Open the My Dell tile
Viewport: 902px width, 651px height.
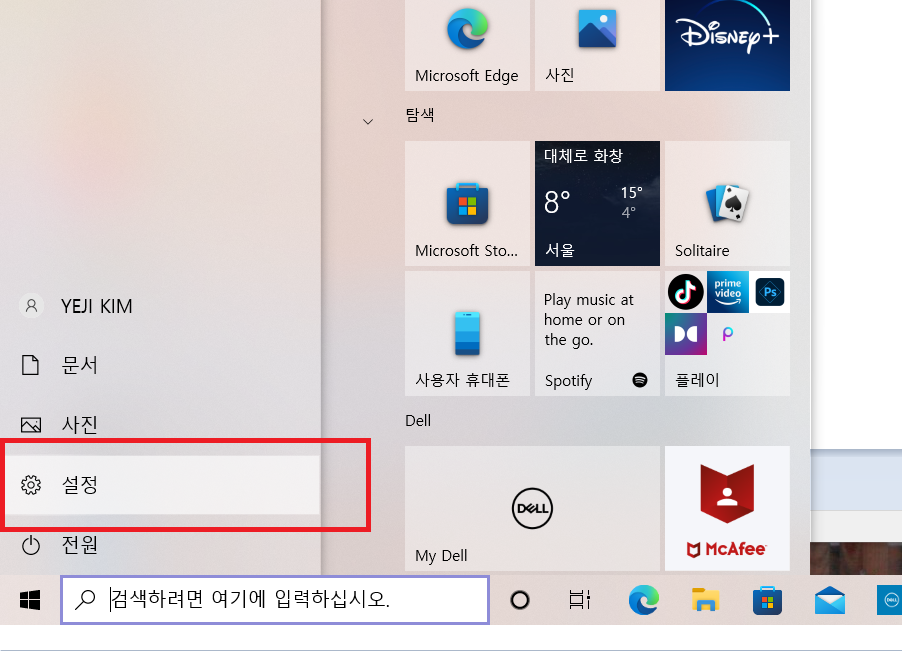pyautogui.click(x=532, y=508)
